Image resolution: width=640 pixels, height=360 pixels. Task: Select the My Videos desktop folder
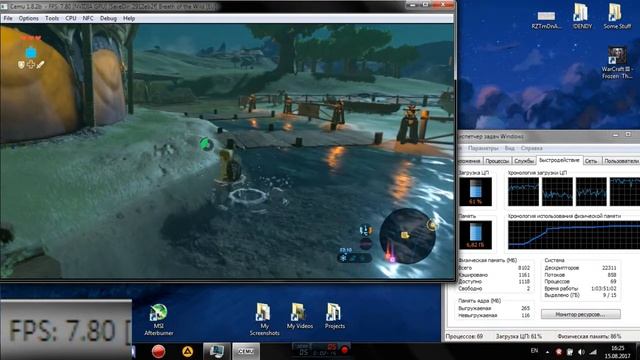pyautogui.click(x=300, y=316)
